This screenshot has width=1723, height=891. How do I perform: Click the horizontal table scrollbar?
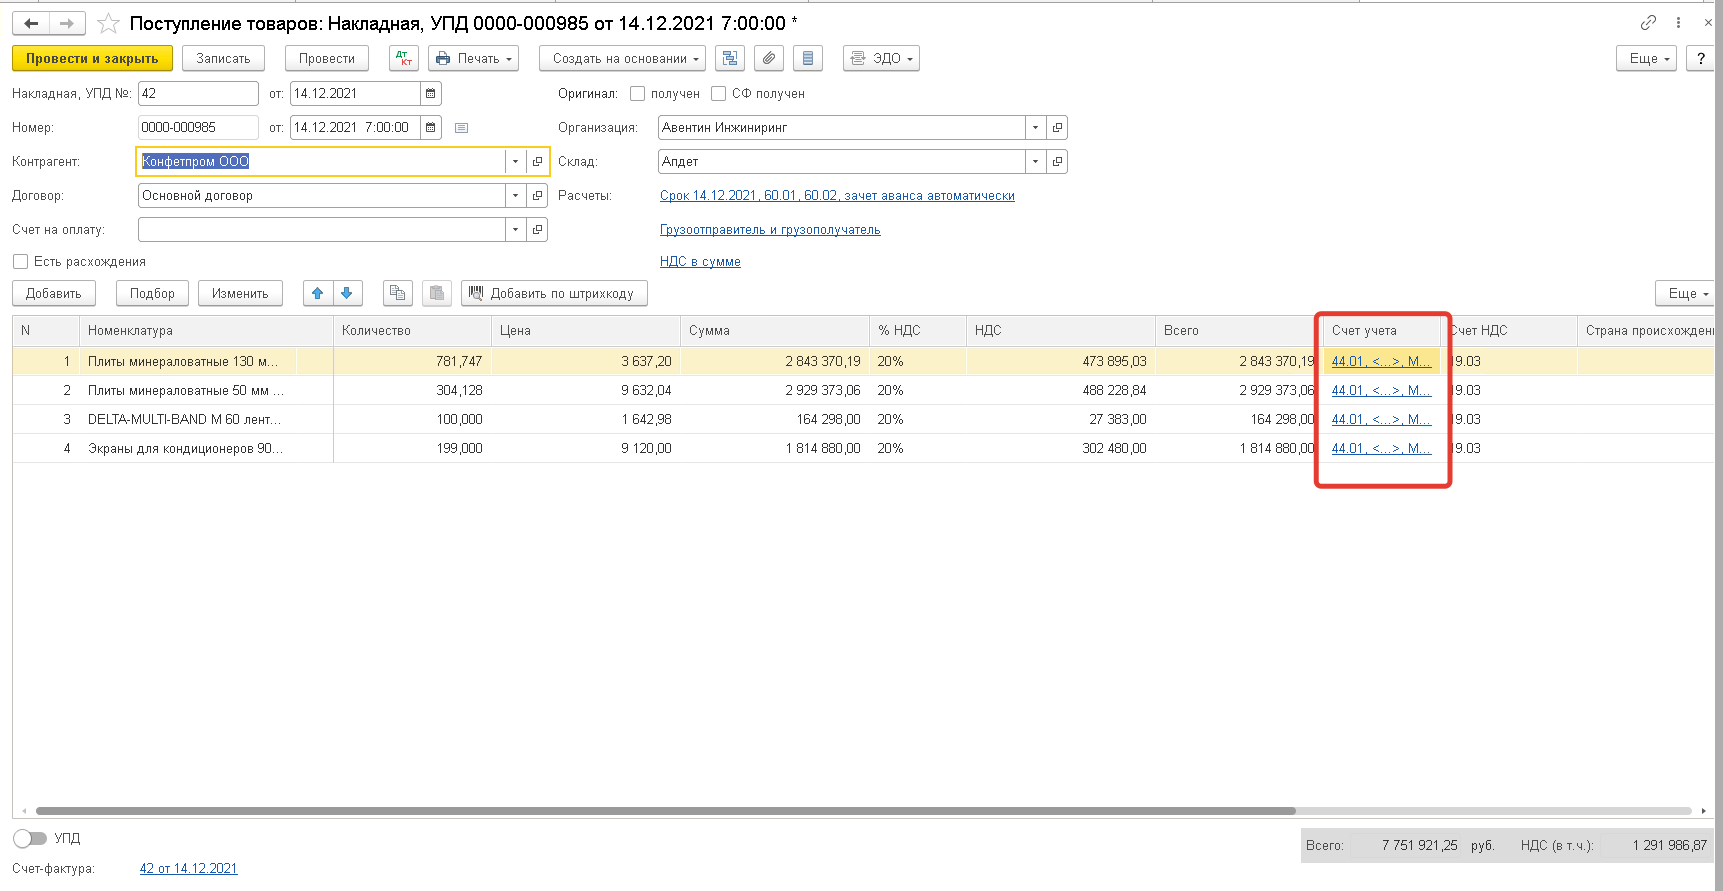pos(665,811)
